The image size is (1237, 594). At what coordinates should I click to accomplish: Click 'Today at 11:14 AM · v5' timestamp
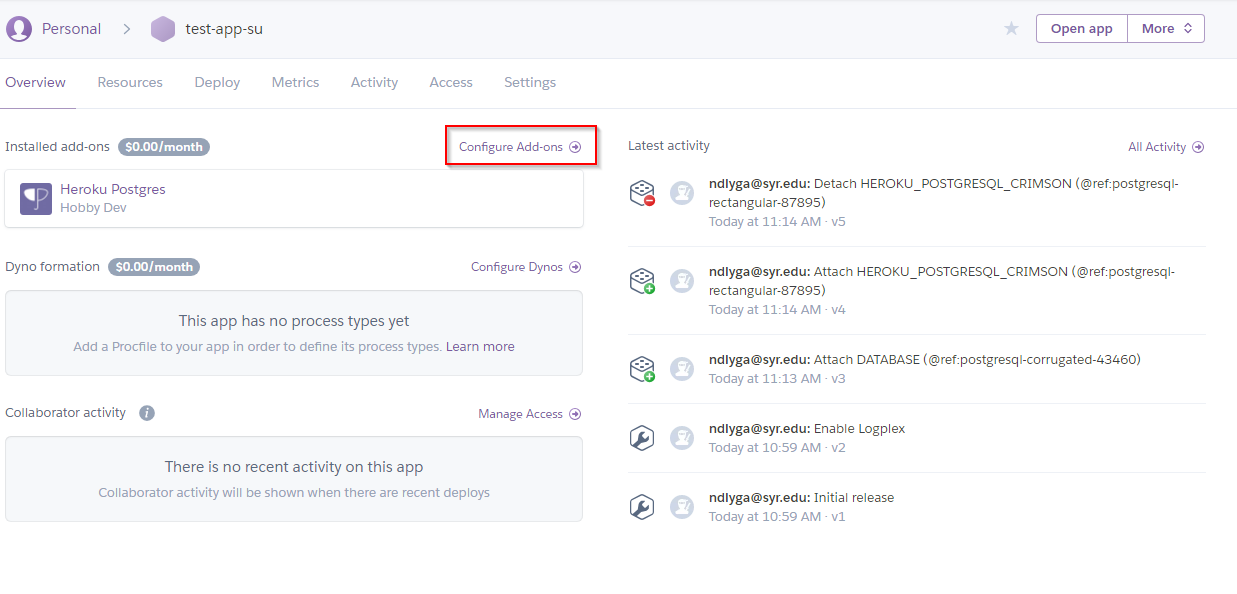coord(777,221)
